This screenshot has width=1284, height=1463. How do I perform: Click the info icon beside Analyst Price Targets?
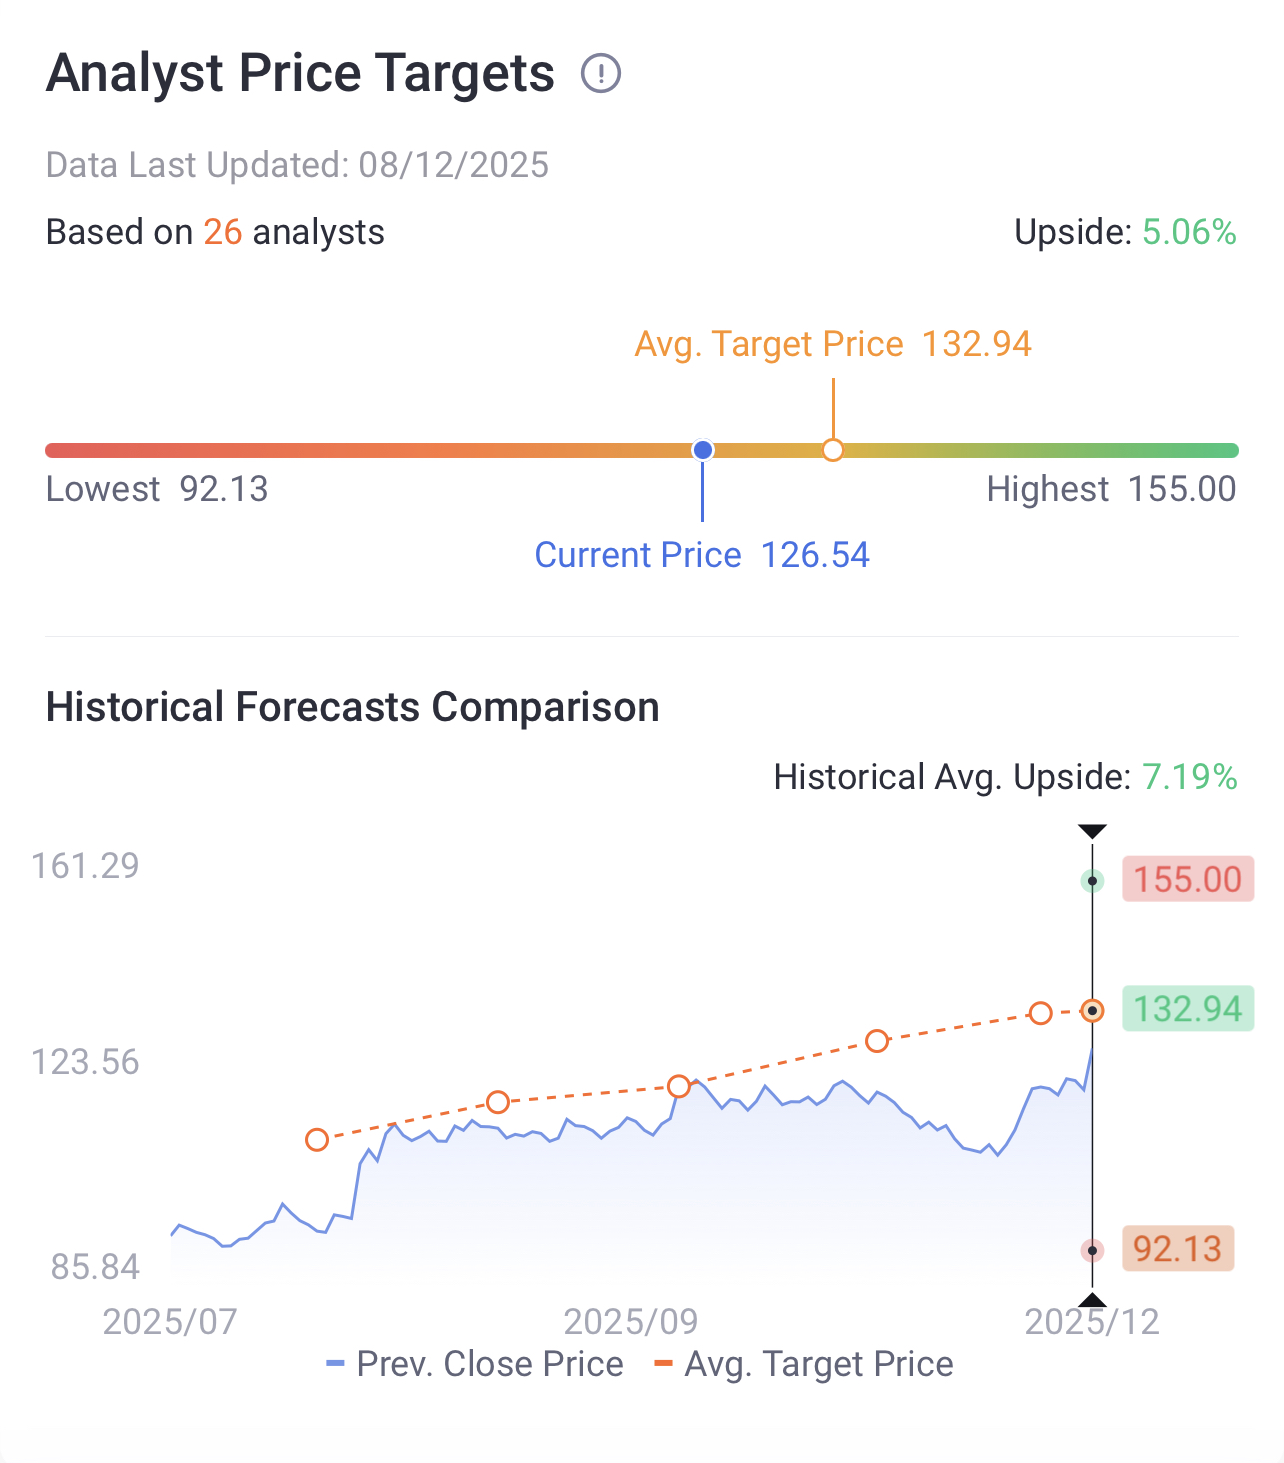601,74
